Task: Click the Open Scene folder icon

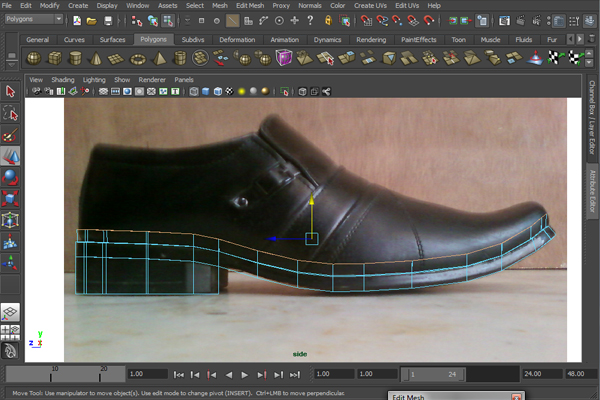Action: click(92, 21)
